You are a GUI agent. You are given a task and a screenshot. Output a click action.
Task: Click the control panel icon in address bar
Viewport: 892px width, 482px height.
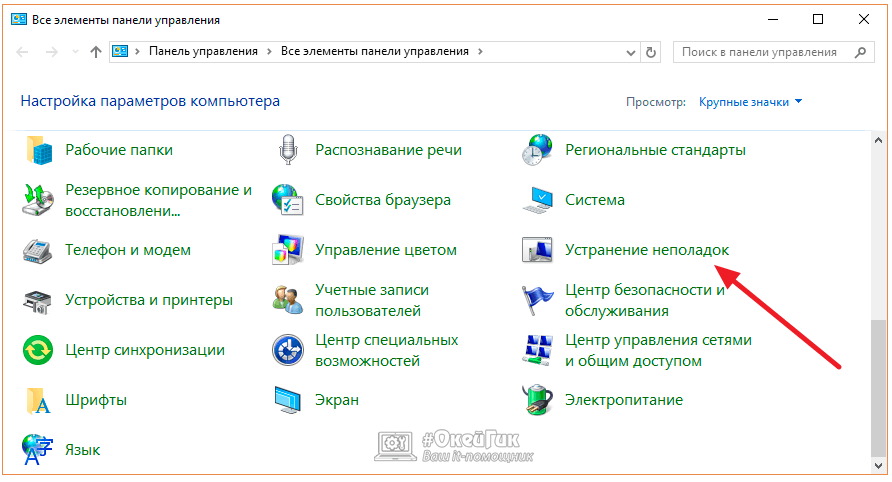[120, 52]
